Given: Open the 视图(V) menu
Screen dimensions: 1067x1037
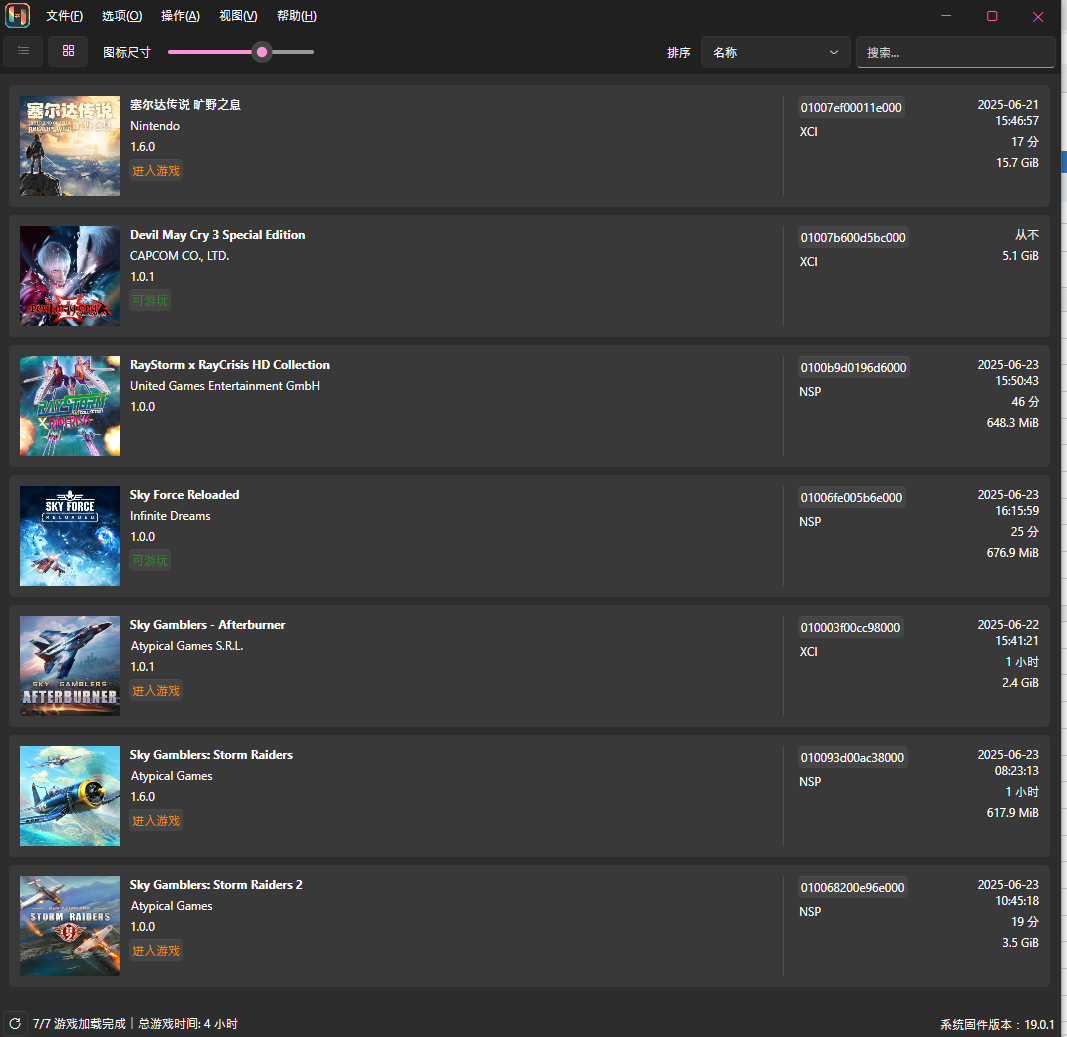Looking at the screenshot, I should point(238,16).
